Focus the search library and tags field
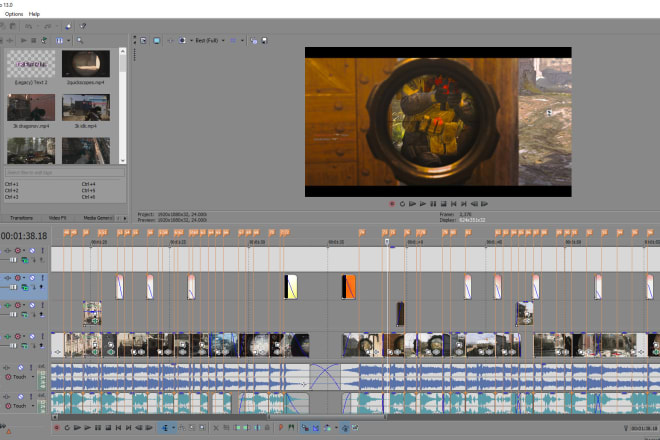Image resolution: width=660 pixels, height=440 pixels. pos(65,173)
